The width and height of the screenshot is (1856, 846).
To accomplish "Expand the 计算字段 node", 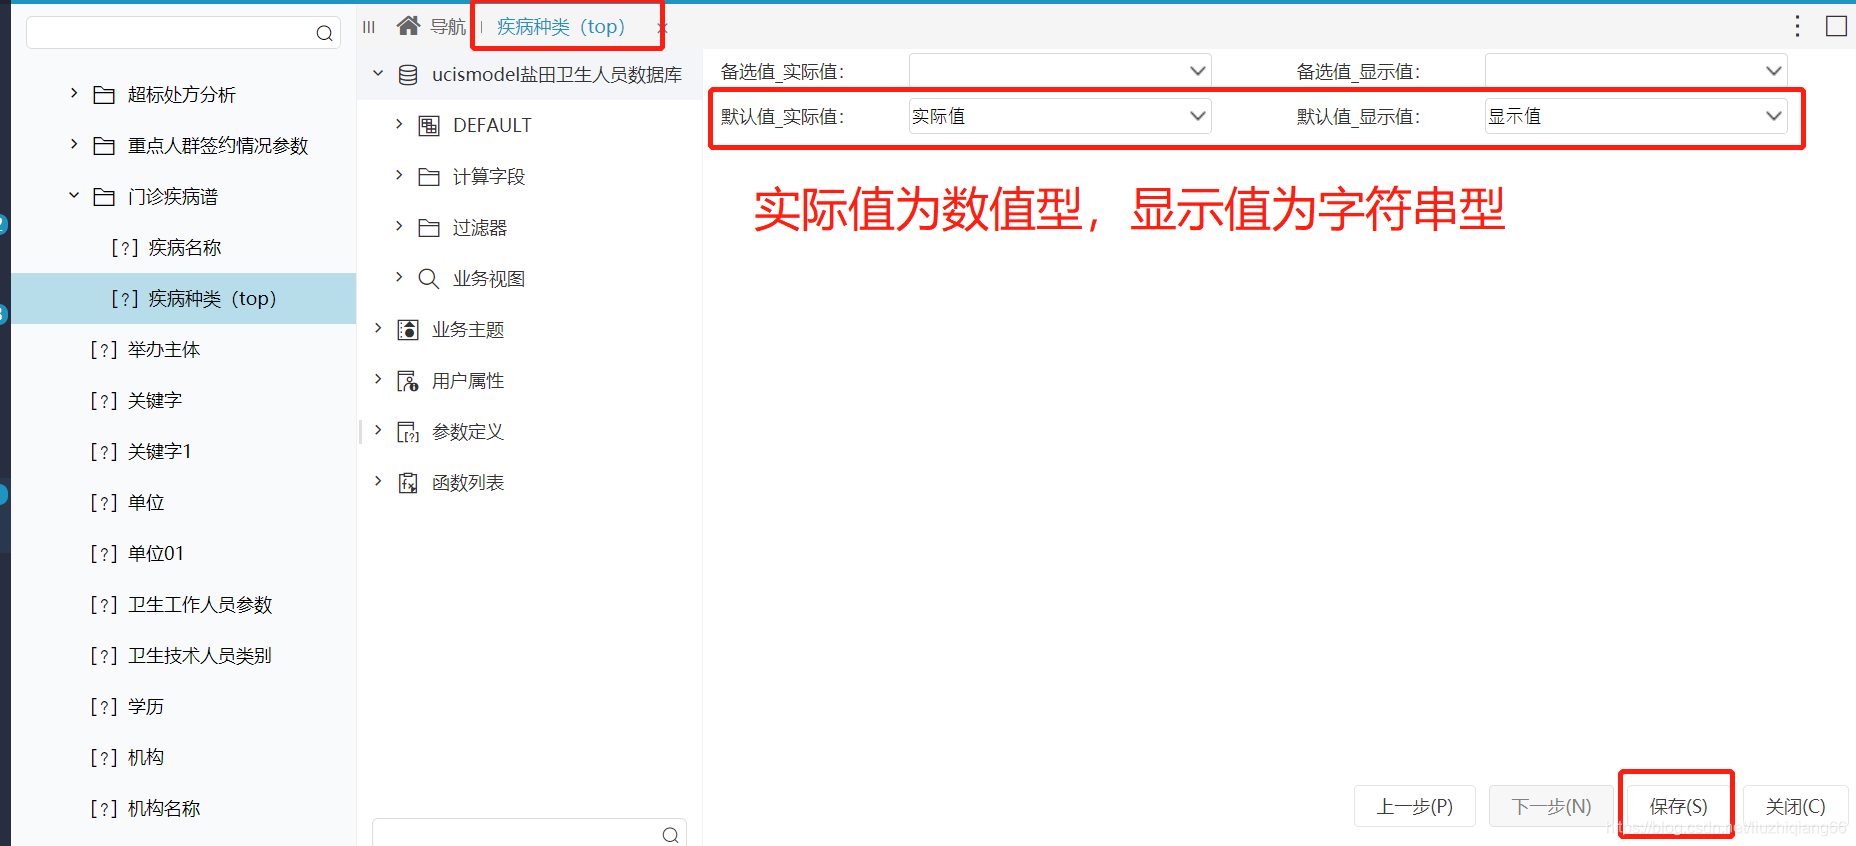I will pos(399,175).
